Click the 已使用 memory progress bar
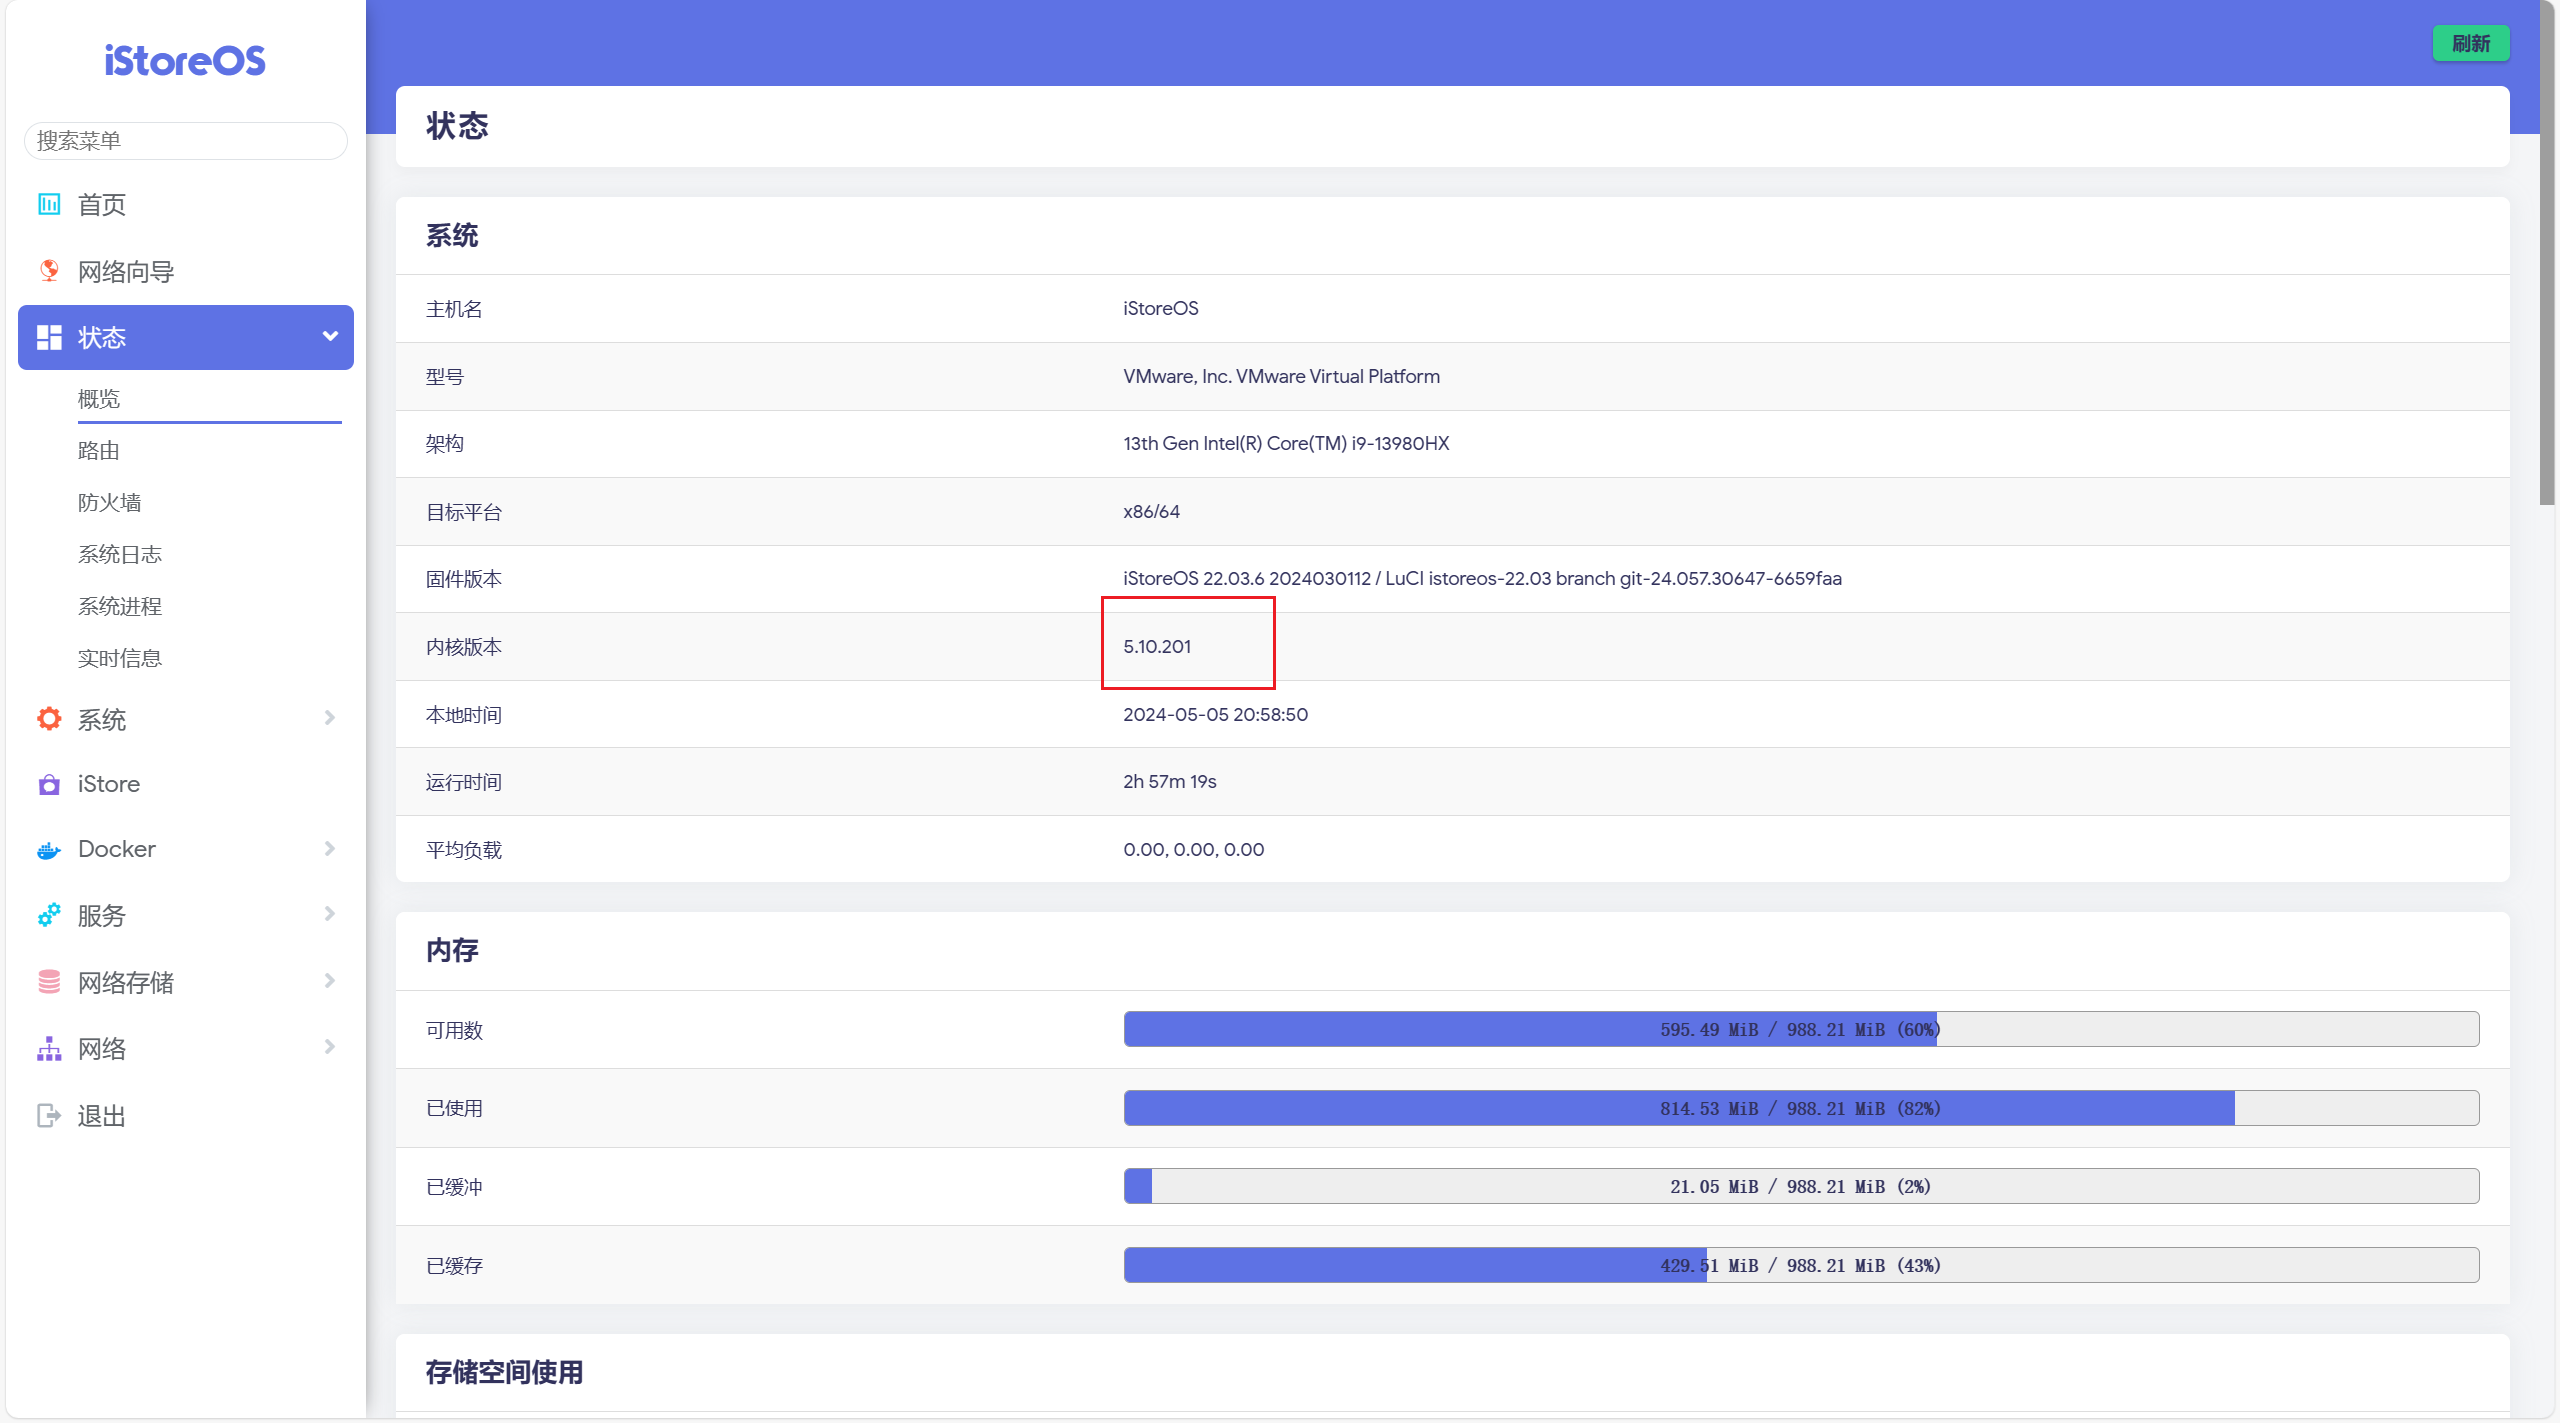 pyautogui.click(x=1800, y=1108)
